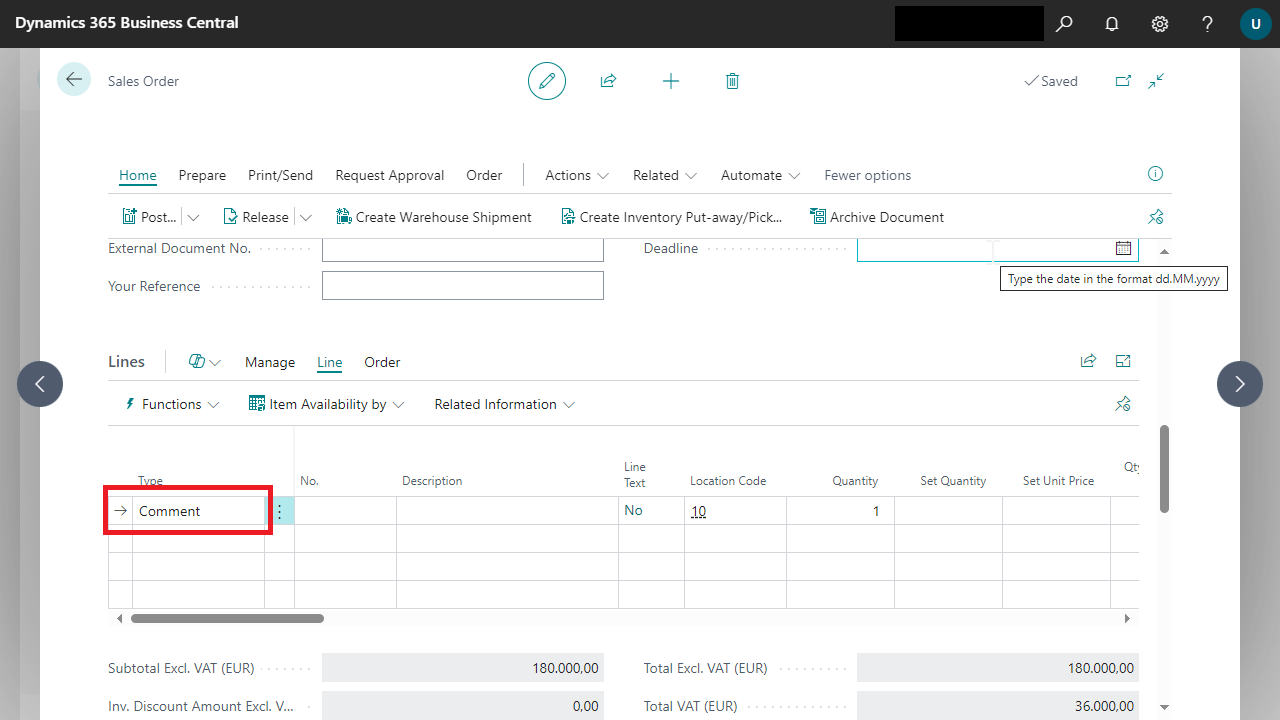Click the External Document No. field
Screen dimensions: 1280x720
(462, 249)
